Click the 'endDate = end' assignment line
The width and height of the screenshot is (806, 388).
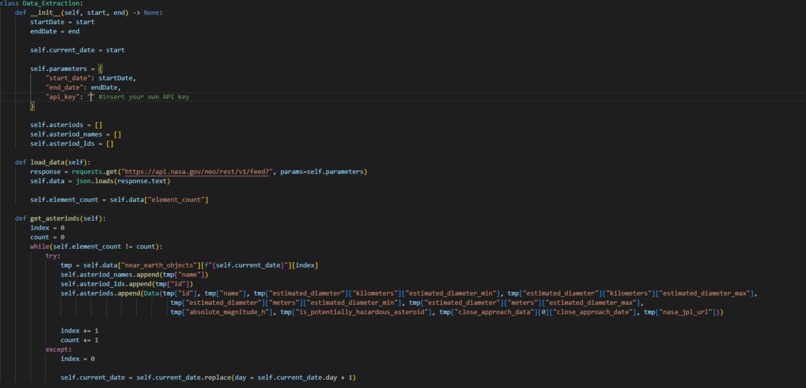click(x=54, y=31)
